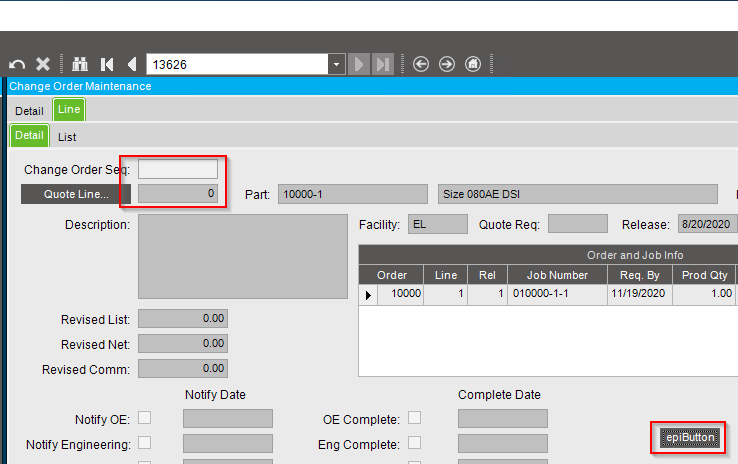Image resolution: width=738 pixels, height=464 pixels.
Task: Open the 13626 record dropdown arrow
Action: (337, 64)
